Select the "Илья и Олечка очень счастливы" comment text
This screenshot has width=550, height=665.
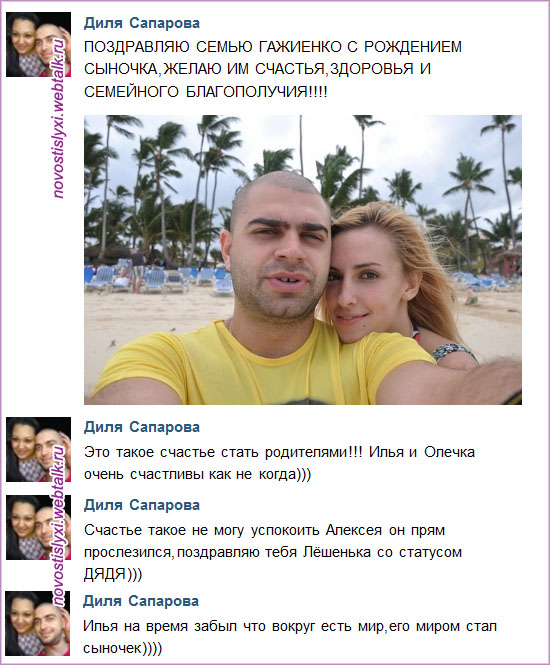279,463
